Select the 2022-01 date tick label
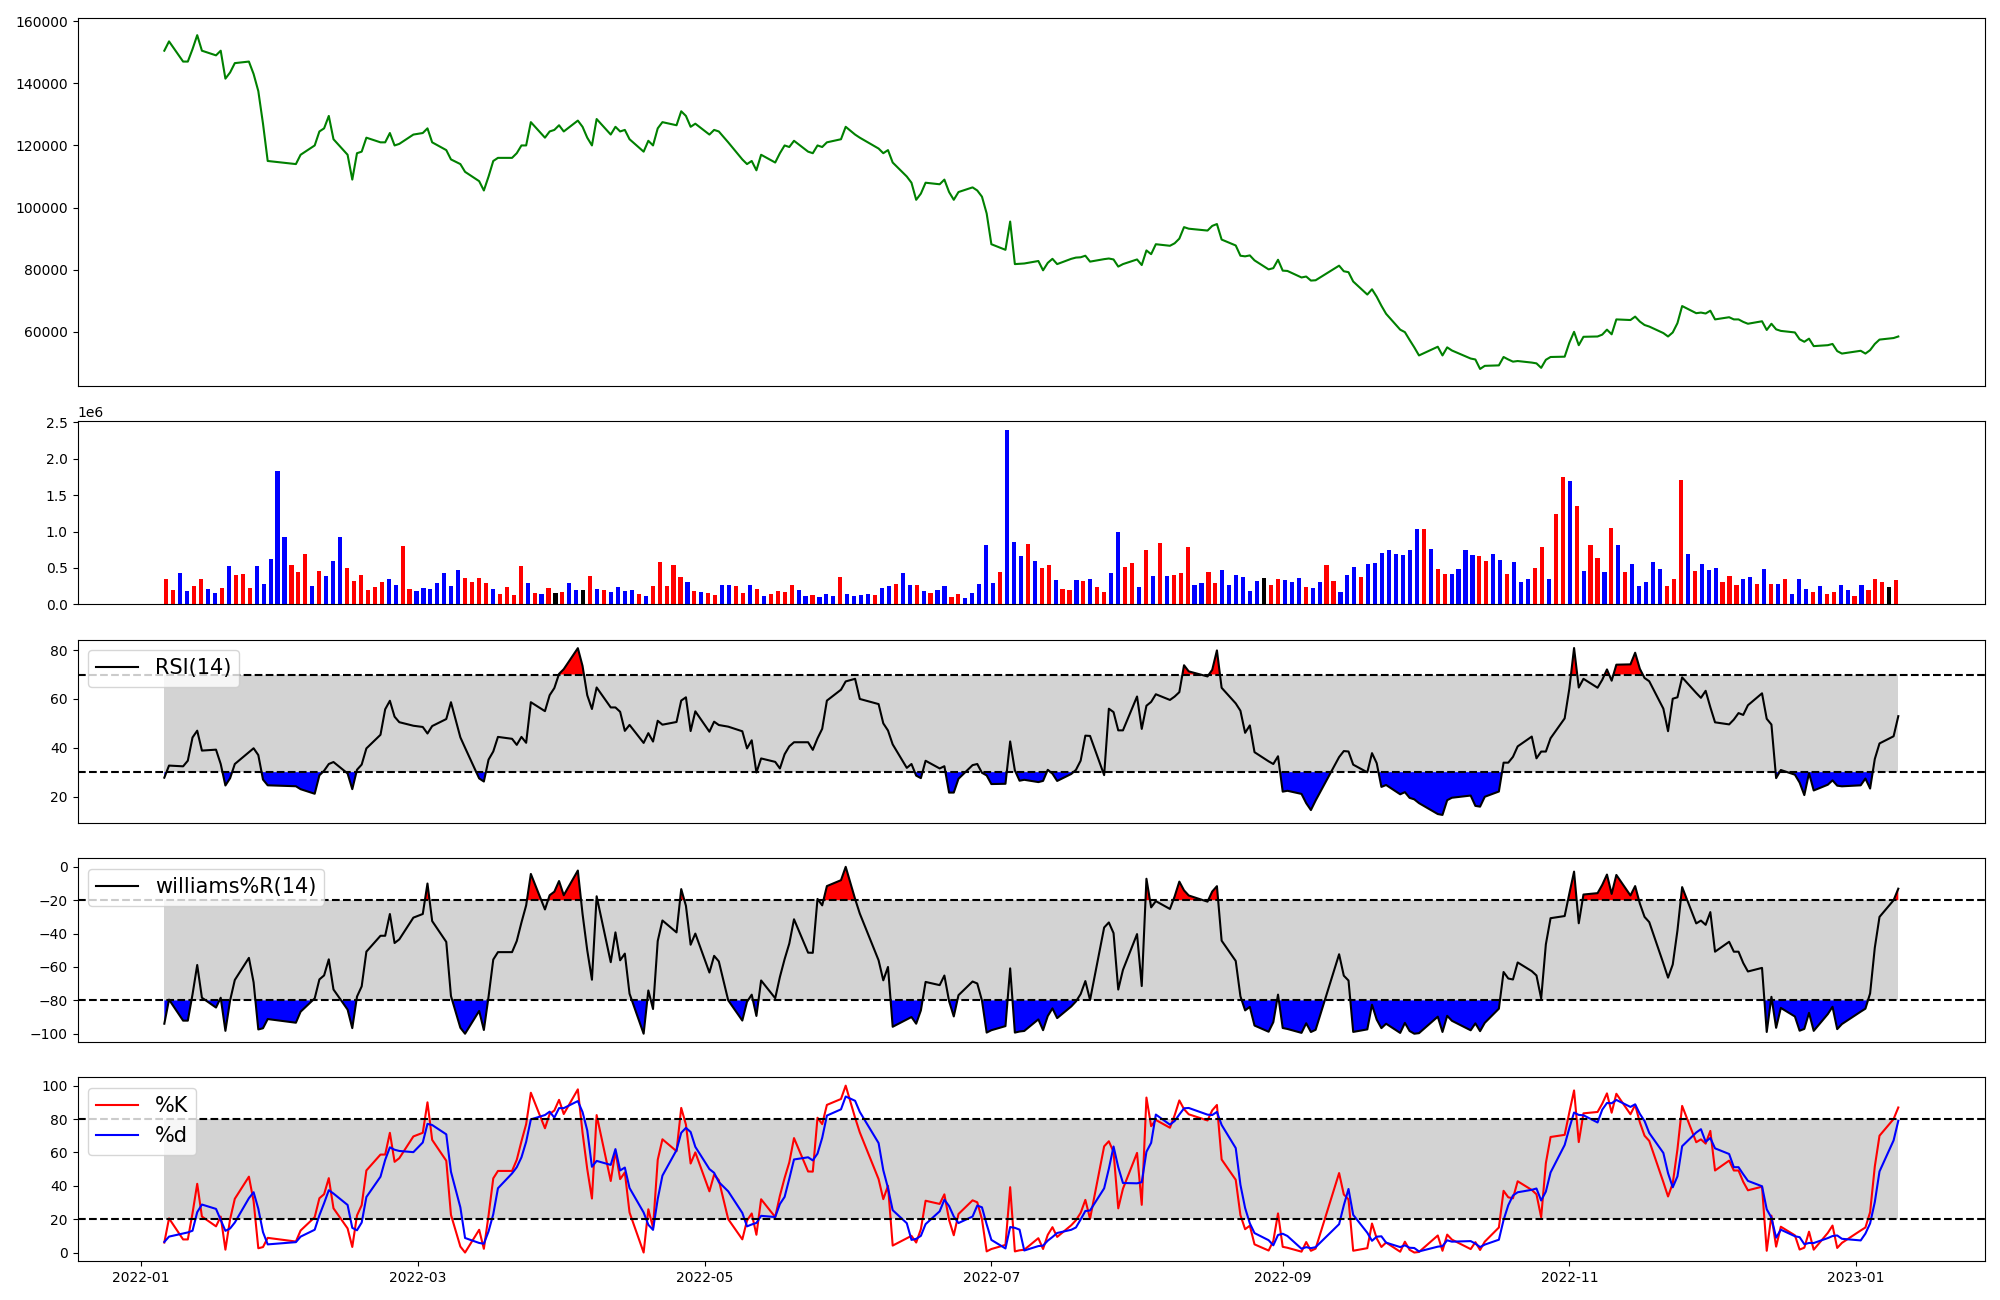The width and height of the screenshot is (2000, 1300). (x=141, y=1277)
